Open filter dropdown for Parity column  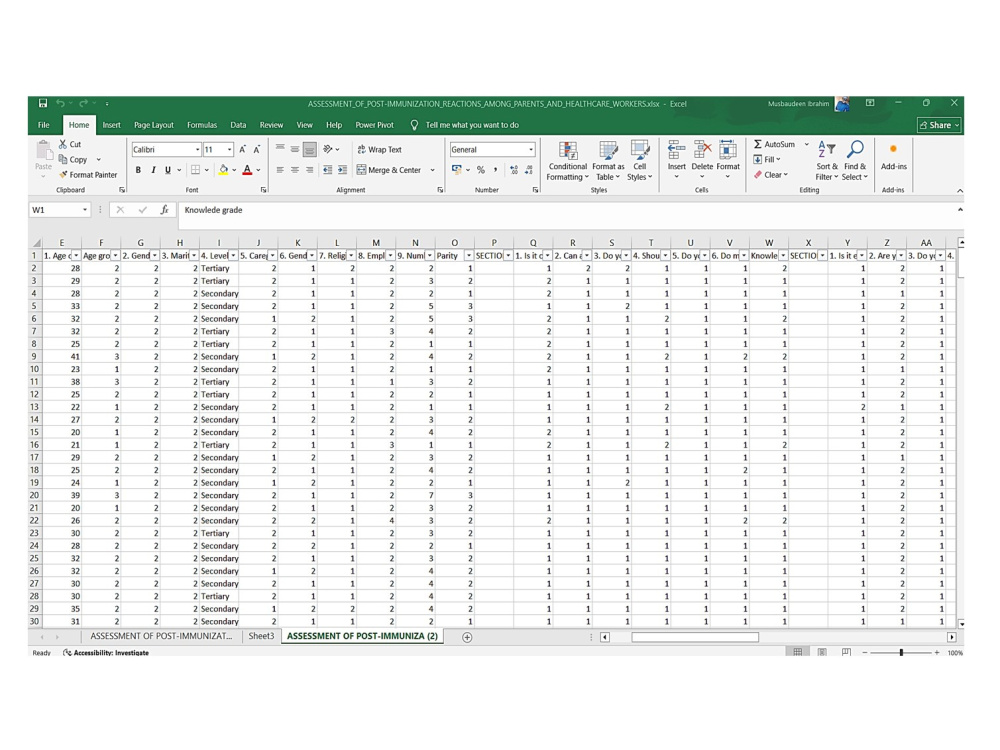[x=469, y=256]
